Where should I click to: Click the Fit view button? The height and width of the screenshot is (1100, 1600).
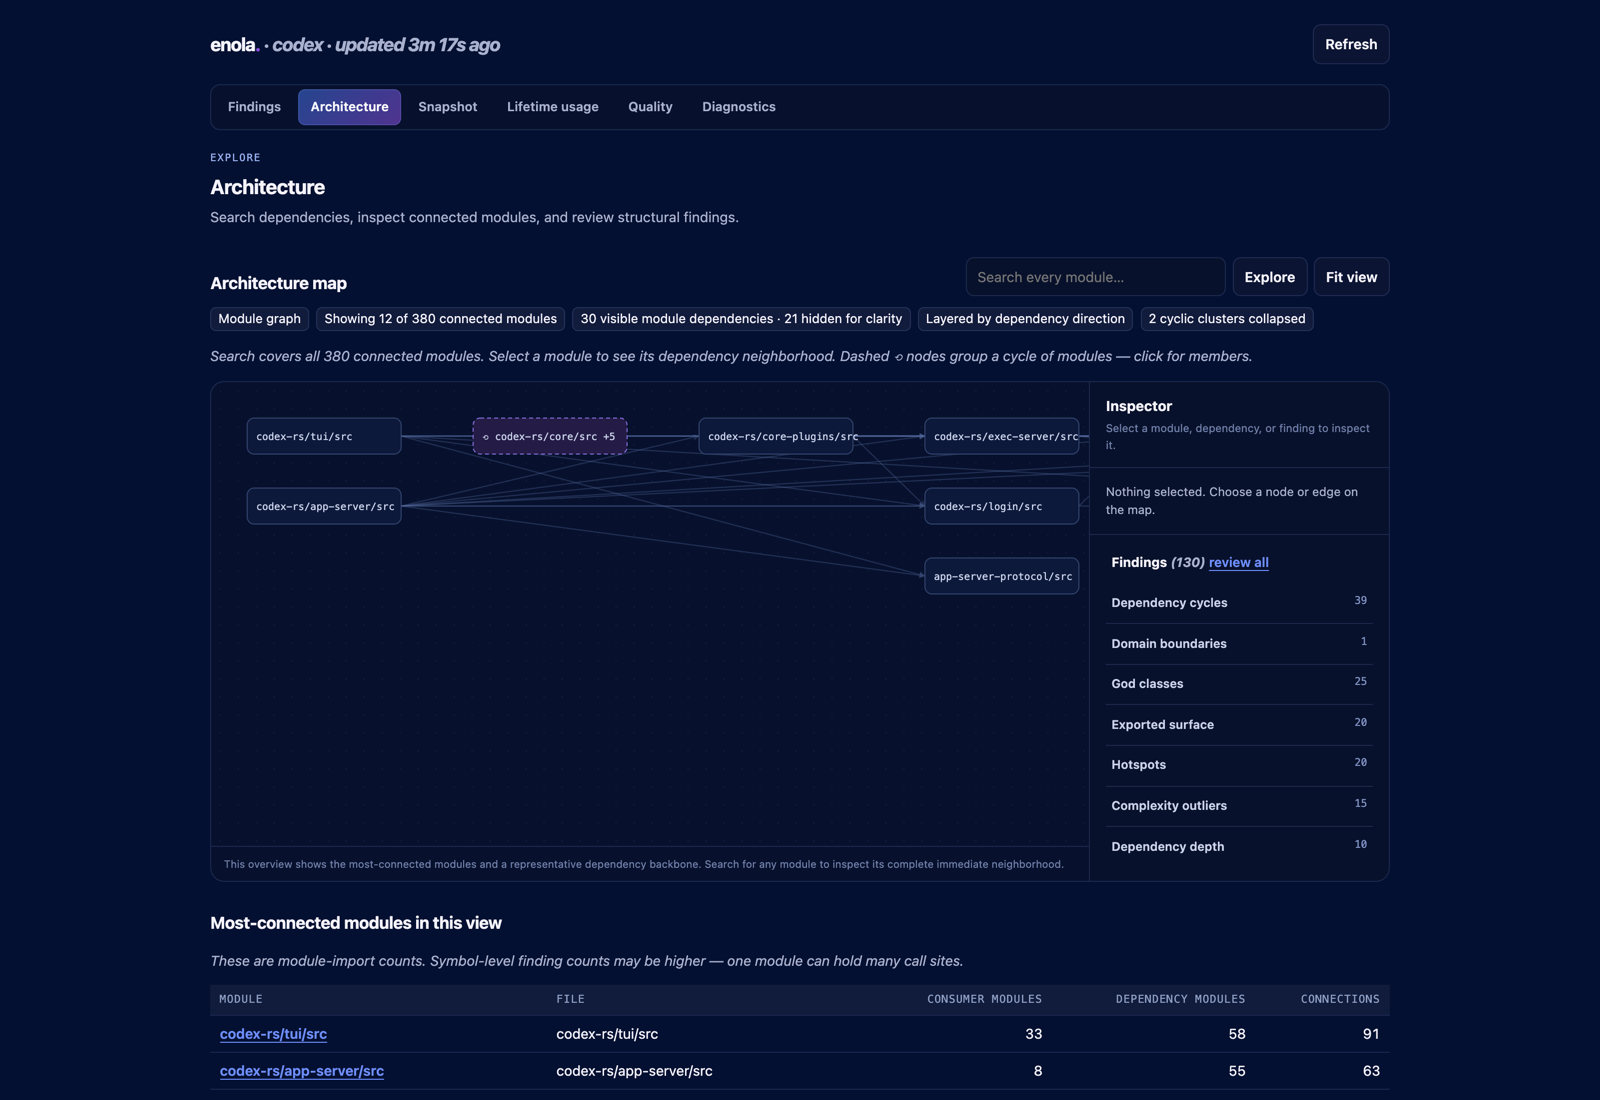click(x=1351, y=277)
